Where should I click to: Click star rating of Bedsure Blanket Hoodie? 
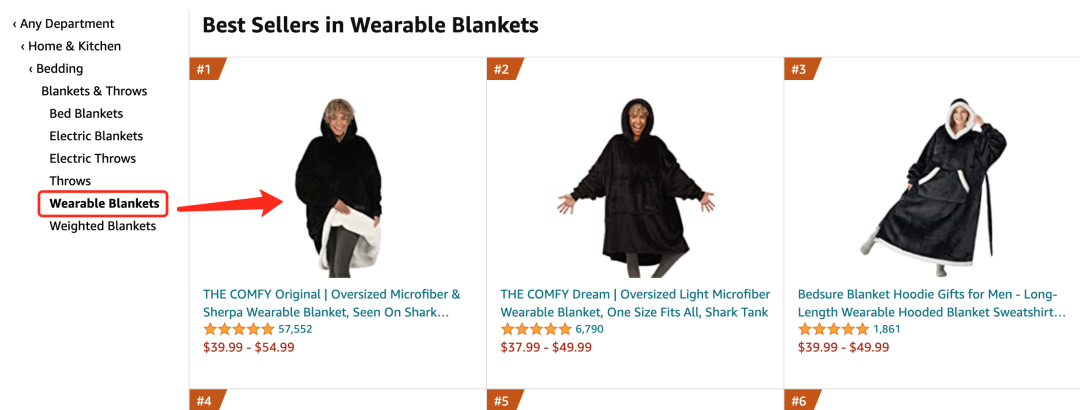pyautogui.click(x=833, y=329)
